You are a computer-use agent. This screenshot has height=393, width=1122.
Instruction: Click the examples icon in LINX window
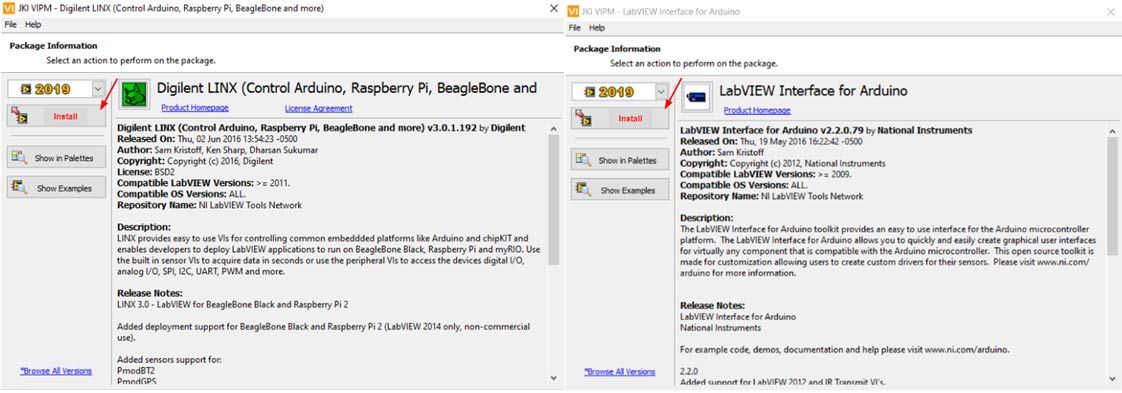(x=19, y=188)
